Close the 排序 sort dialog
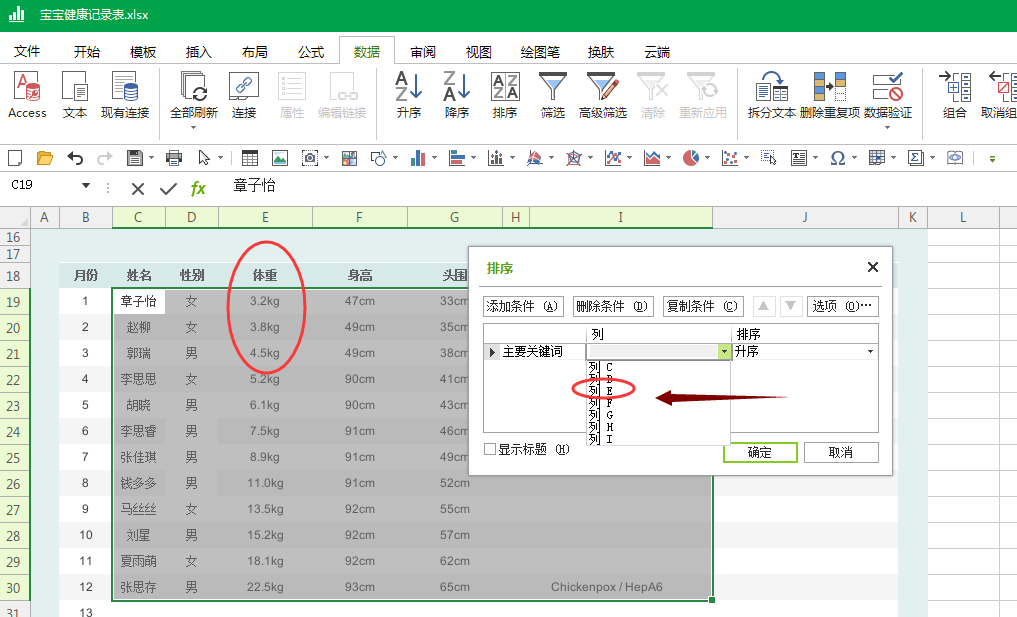 [x=873, y=267]
